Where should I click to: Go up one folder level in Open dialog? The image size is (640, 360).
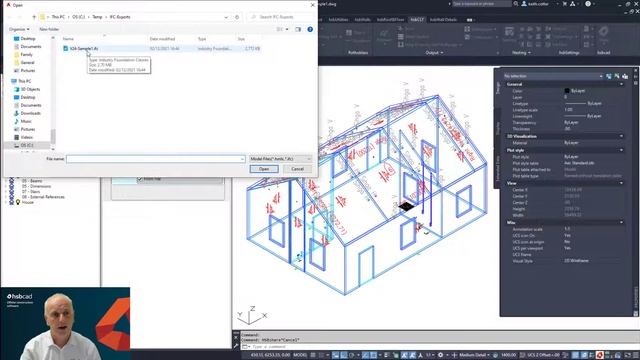[34, 17]
